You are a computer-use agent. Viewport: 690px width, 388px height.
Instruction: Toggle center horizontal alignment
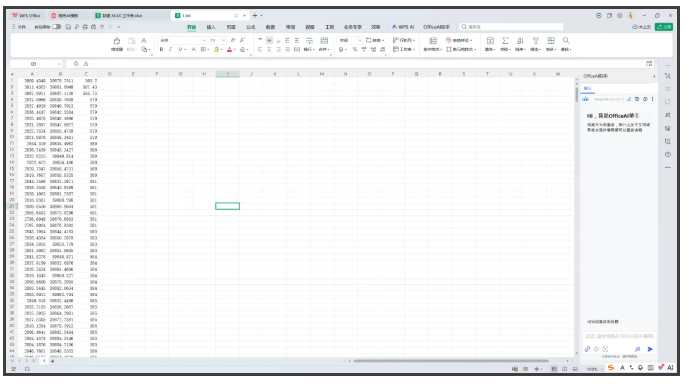pyautogui.click(x=269, y=50)
